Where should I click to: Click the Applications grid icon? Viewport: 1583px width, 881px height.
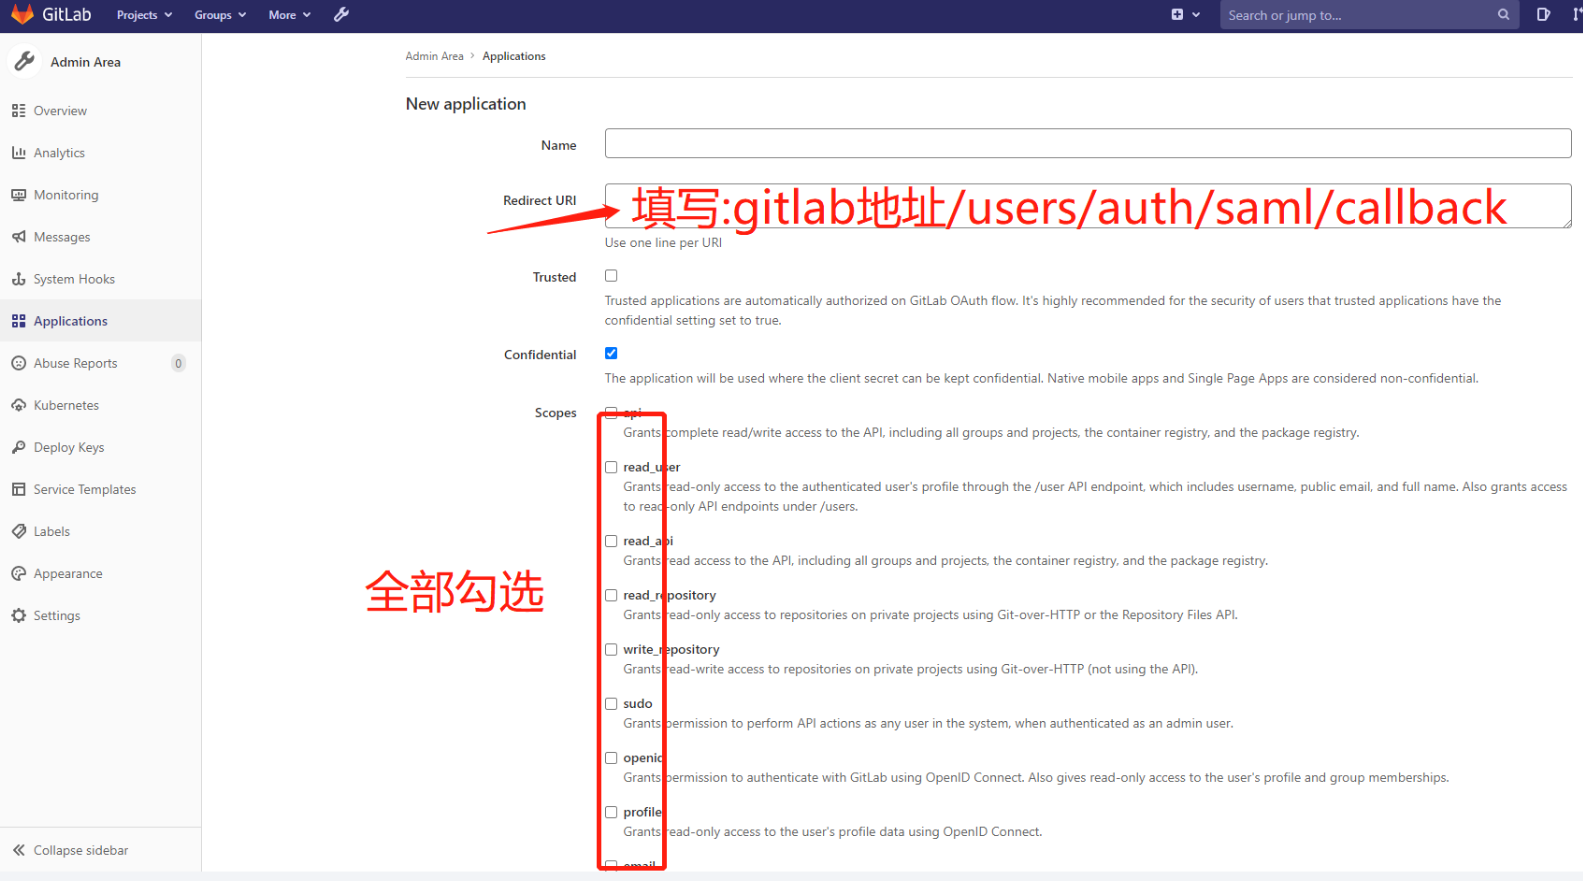(19, 321)
